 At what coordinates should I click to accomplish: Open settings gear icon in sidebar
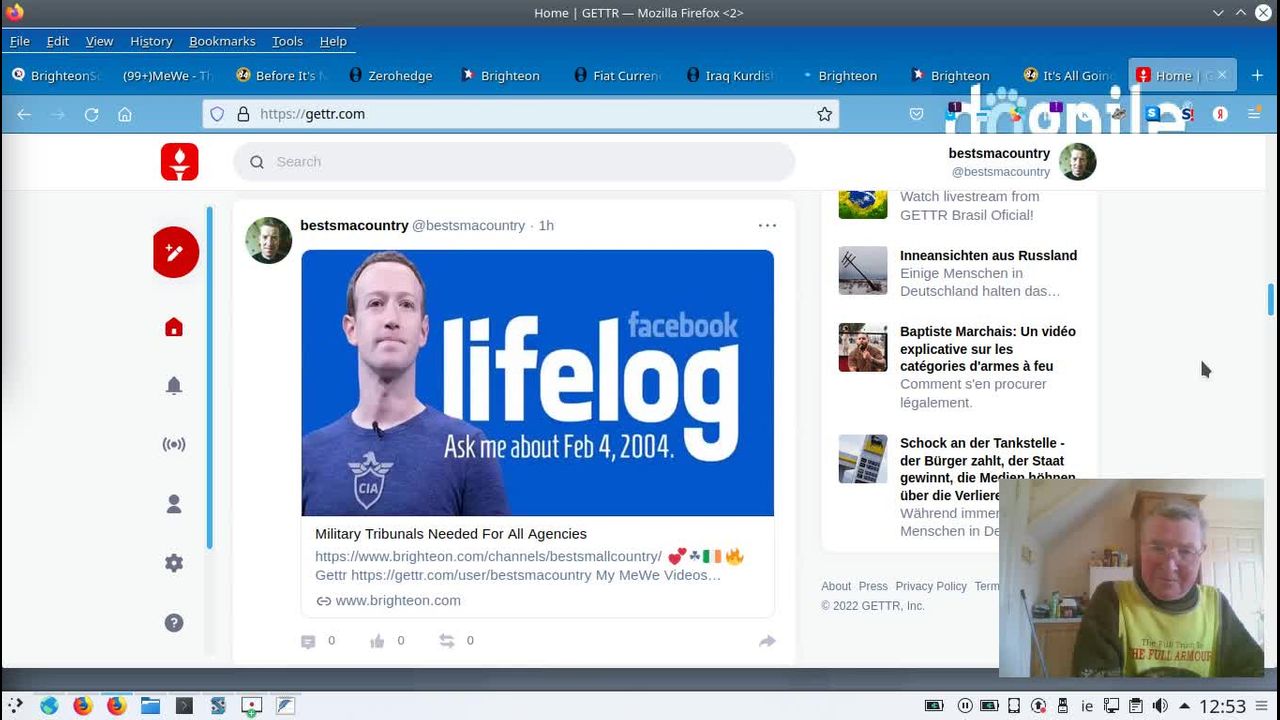tap(174, 564)
